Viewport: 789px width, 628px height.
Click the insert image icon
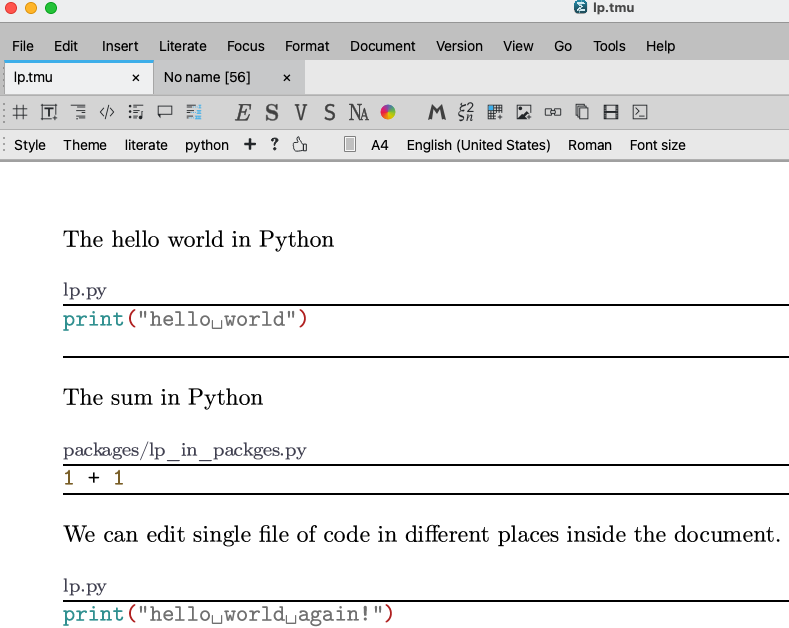[x=524, y=112]
